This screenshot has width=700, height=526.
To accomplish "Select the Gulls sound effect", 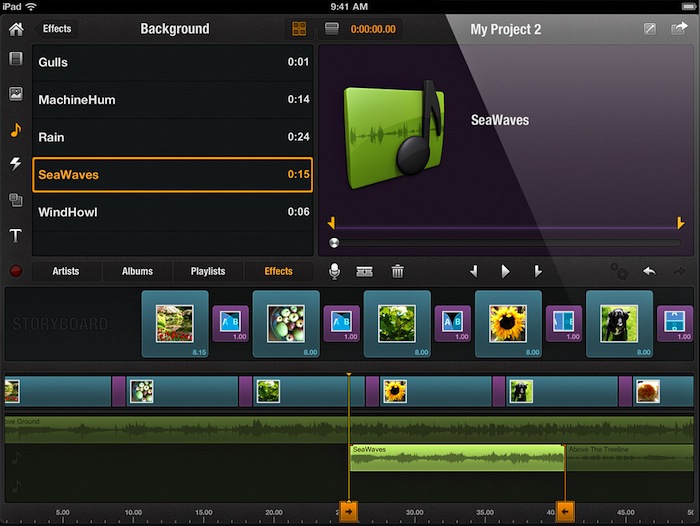I will [173, 62].
